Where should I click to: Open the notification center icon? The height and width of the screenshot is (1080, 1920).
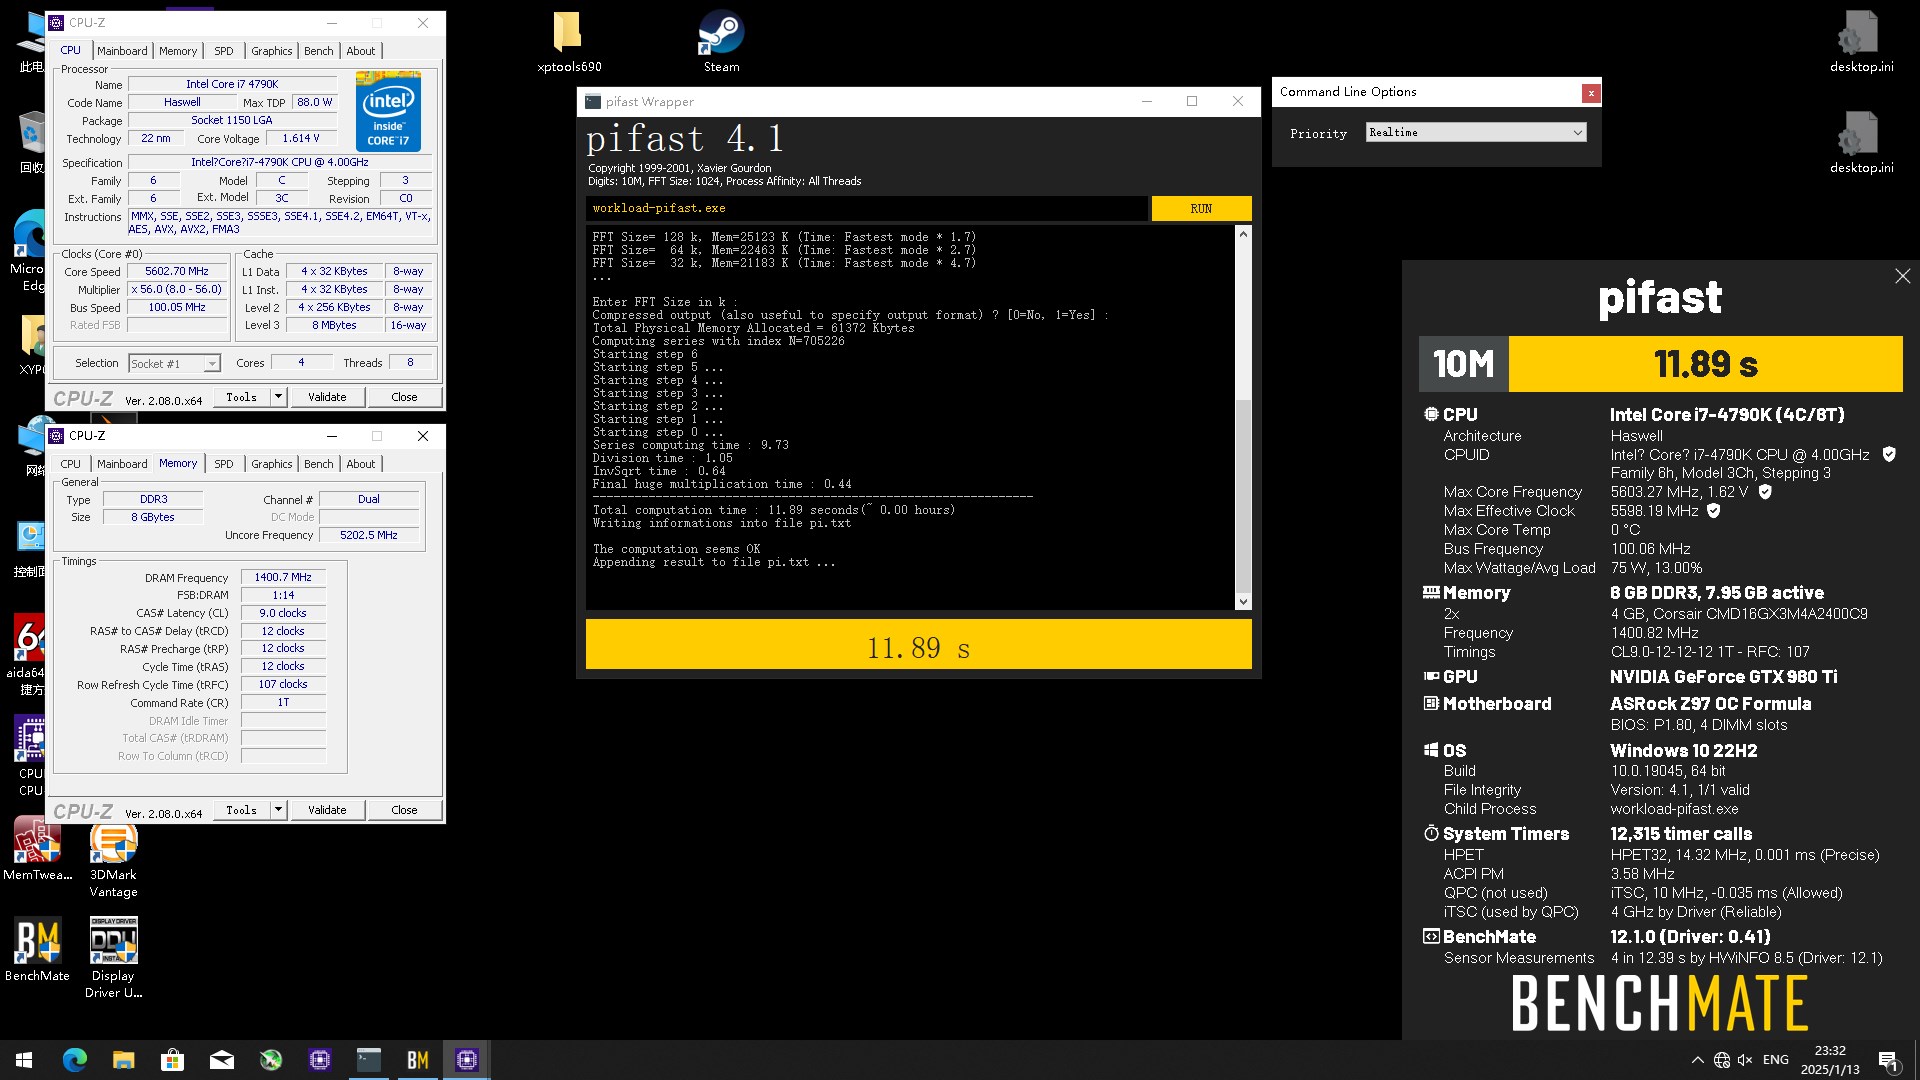coord(1888,1060)
